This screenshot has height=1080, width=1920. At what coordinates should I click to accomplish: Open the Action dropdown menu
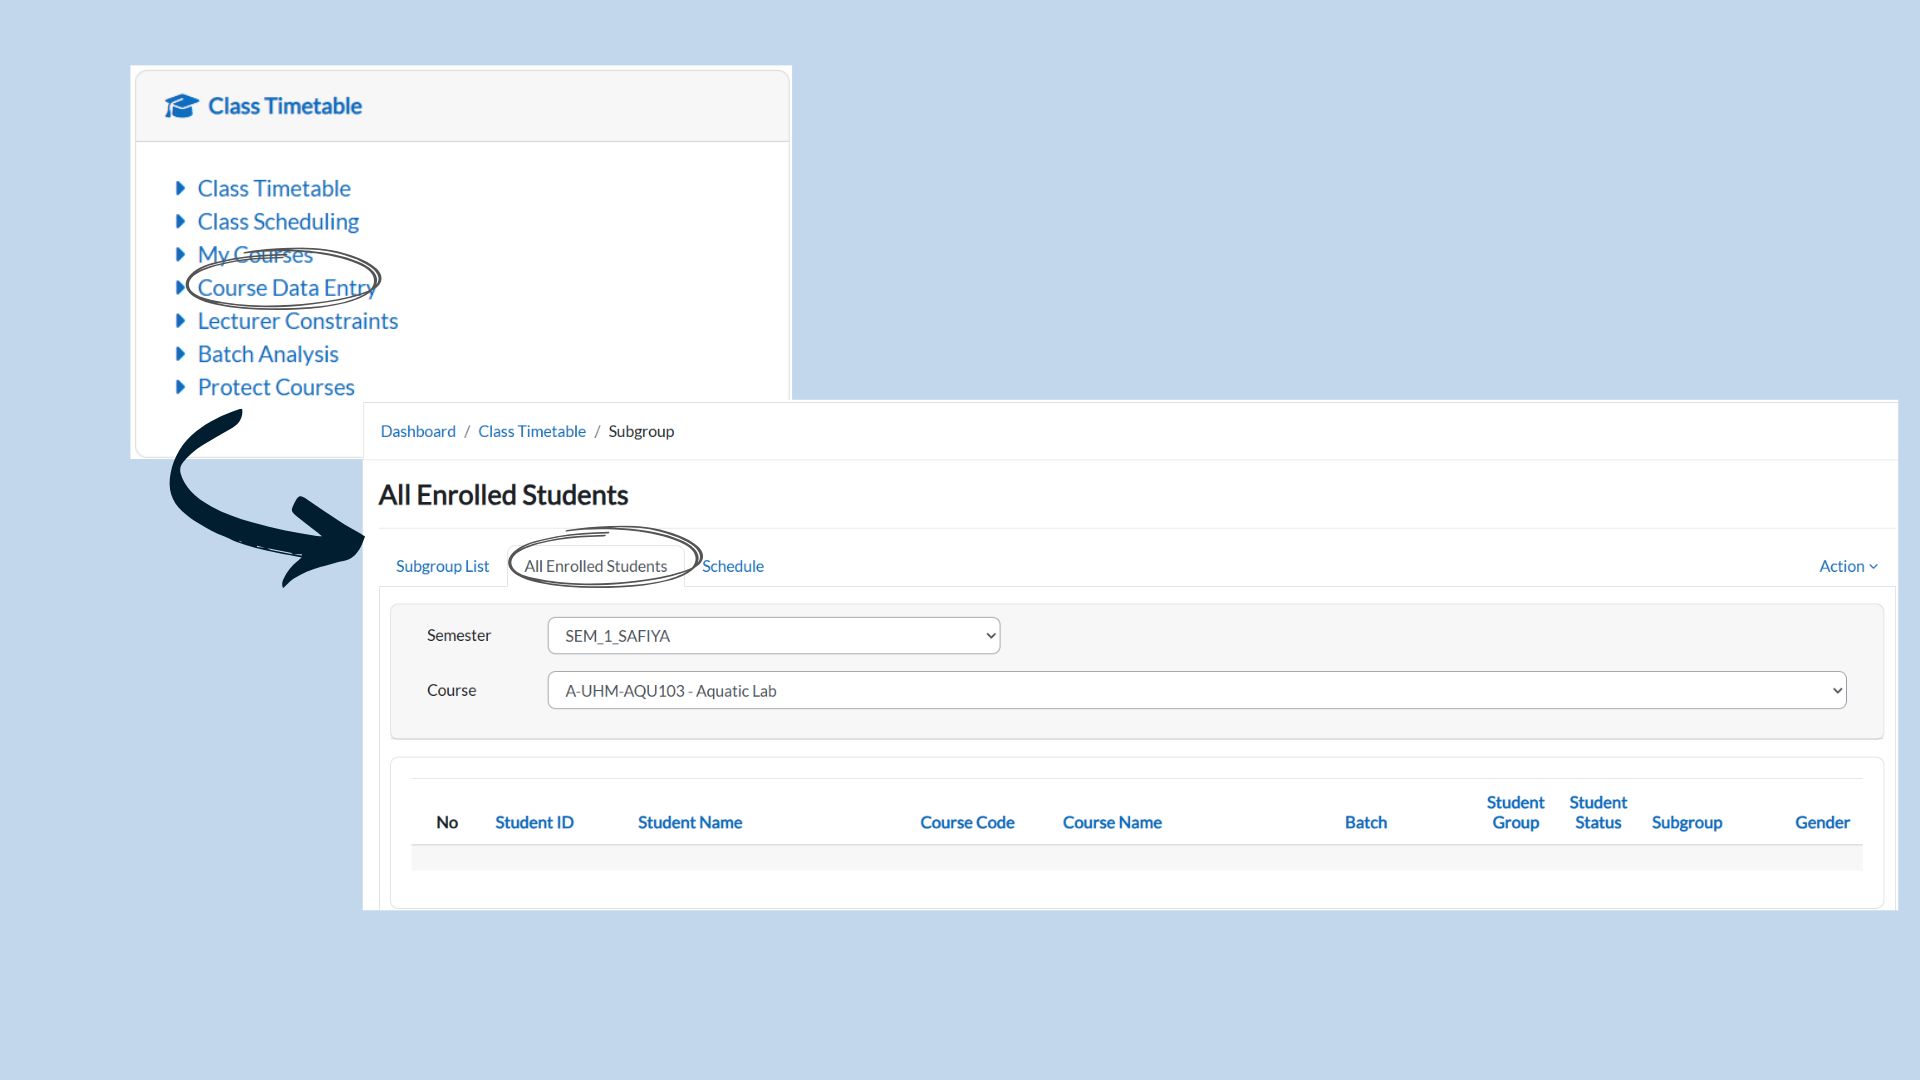1847,566
